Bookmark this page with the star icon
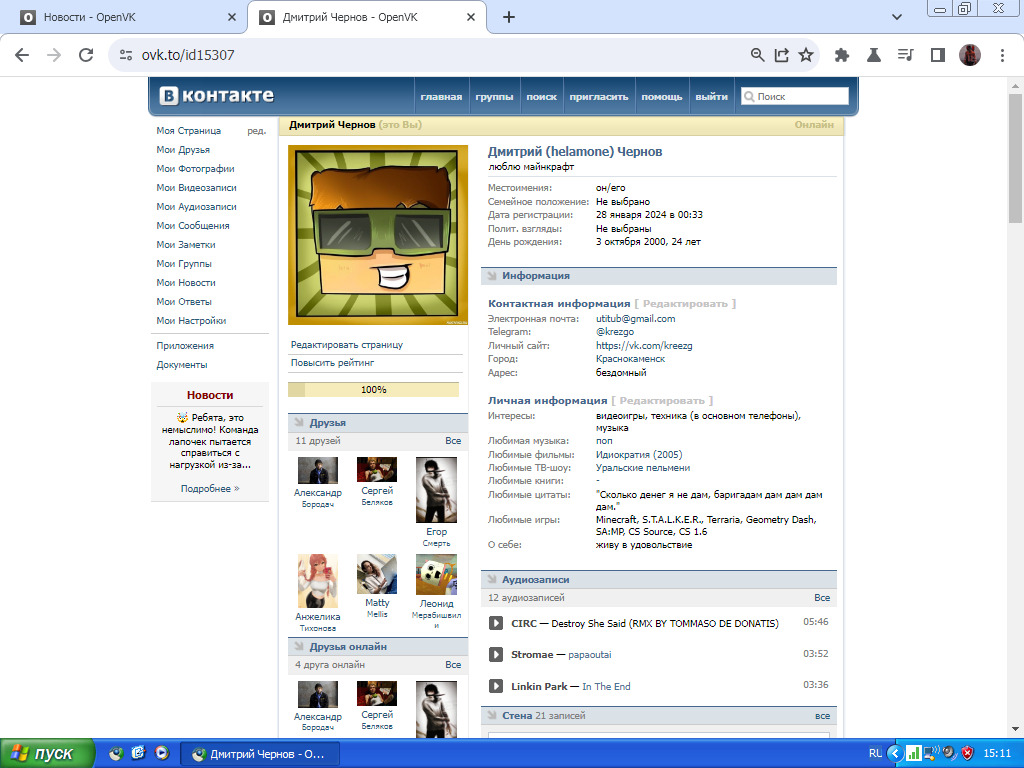This screenshot has width=1024, height=768. tap(806, 55)
